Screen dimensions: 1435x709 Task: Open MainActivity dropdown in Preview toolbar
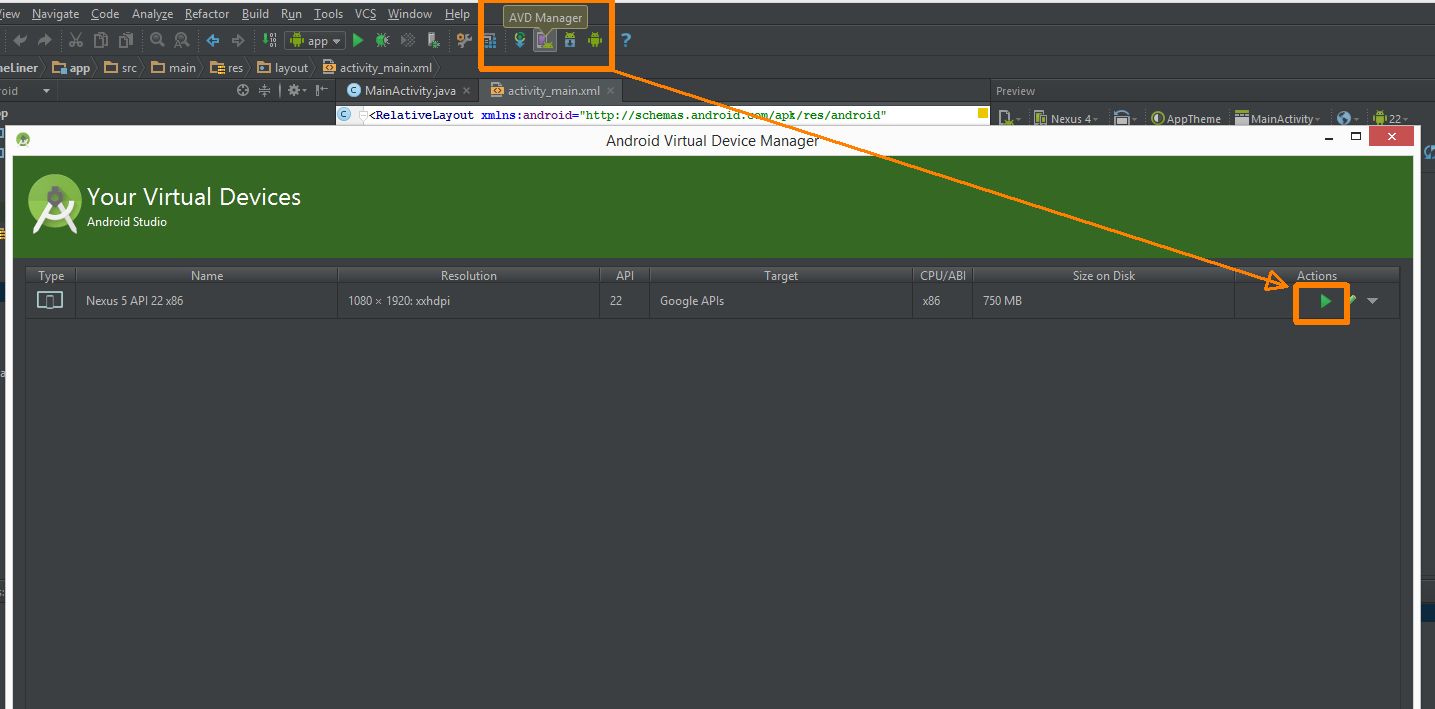click(x=1278, y=118)
